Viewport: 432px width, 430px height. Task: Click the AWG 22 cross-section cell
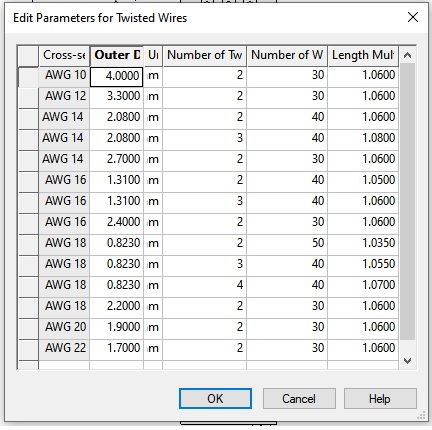coord(64,348)
